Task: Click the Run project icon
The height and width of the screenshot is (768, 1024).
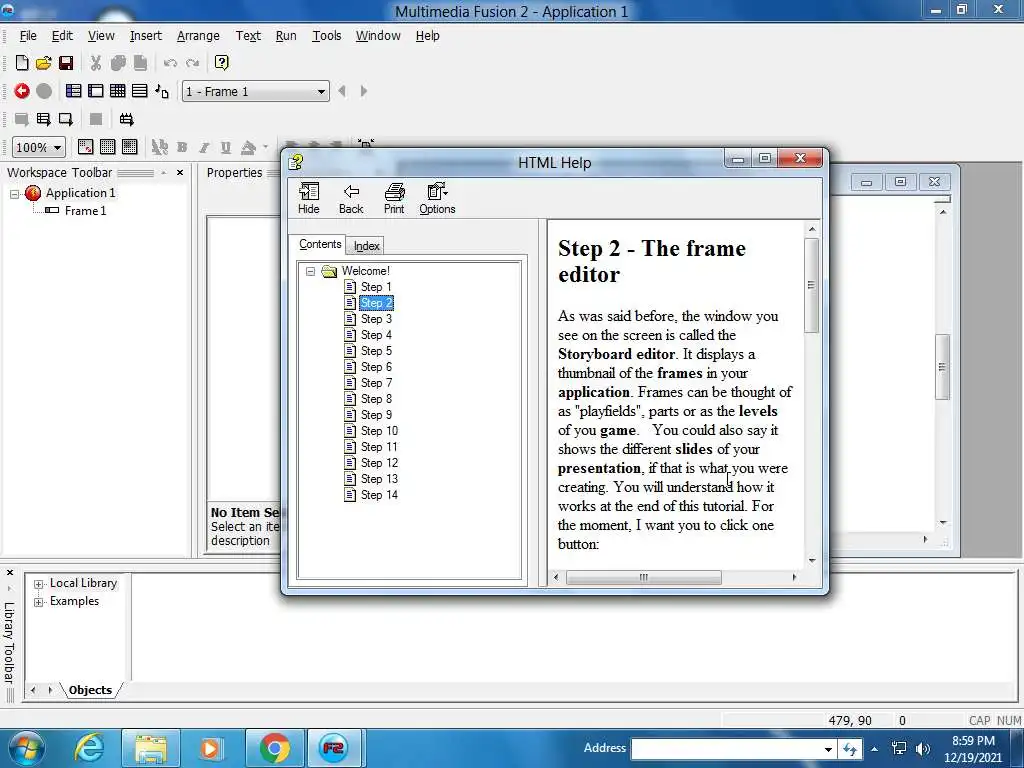Action: click(44, 119)
